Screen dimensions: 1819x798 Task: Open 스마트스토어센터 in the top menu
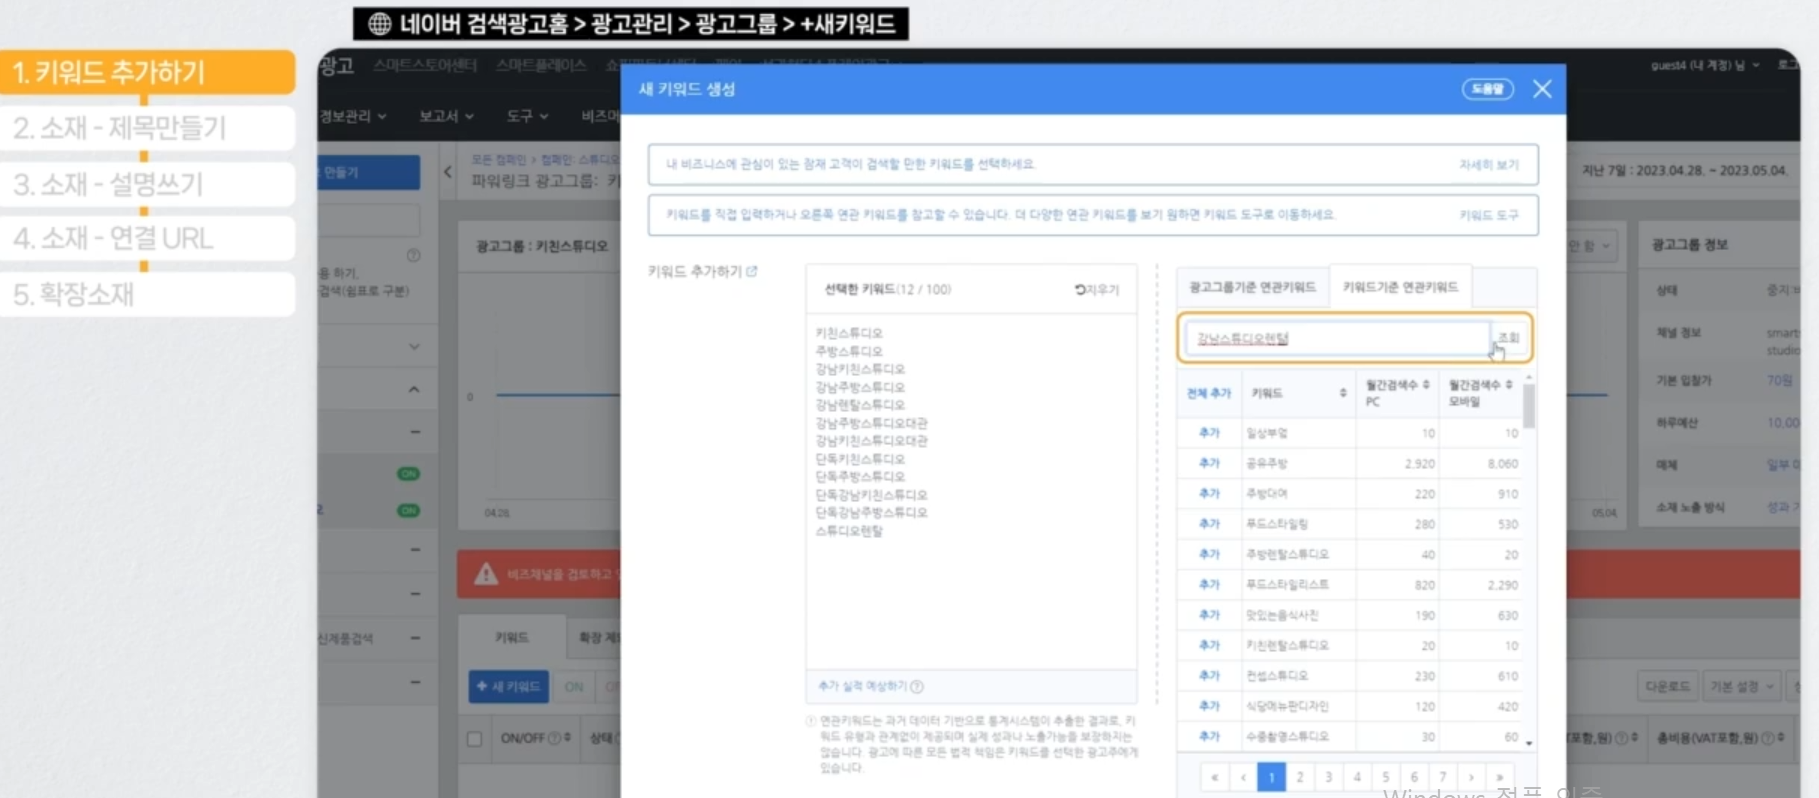pos(425,65)
